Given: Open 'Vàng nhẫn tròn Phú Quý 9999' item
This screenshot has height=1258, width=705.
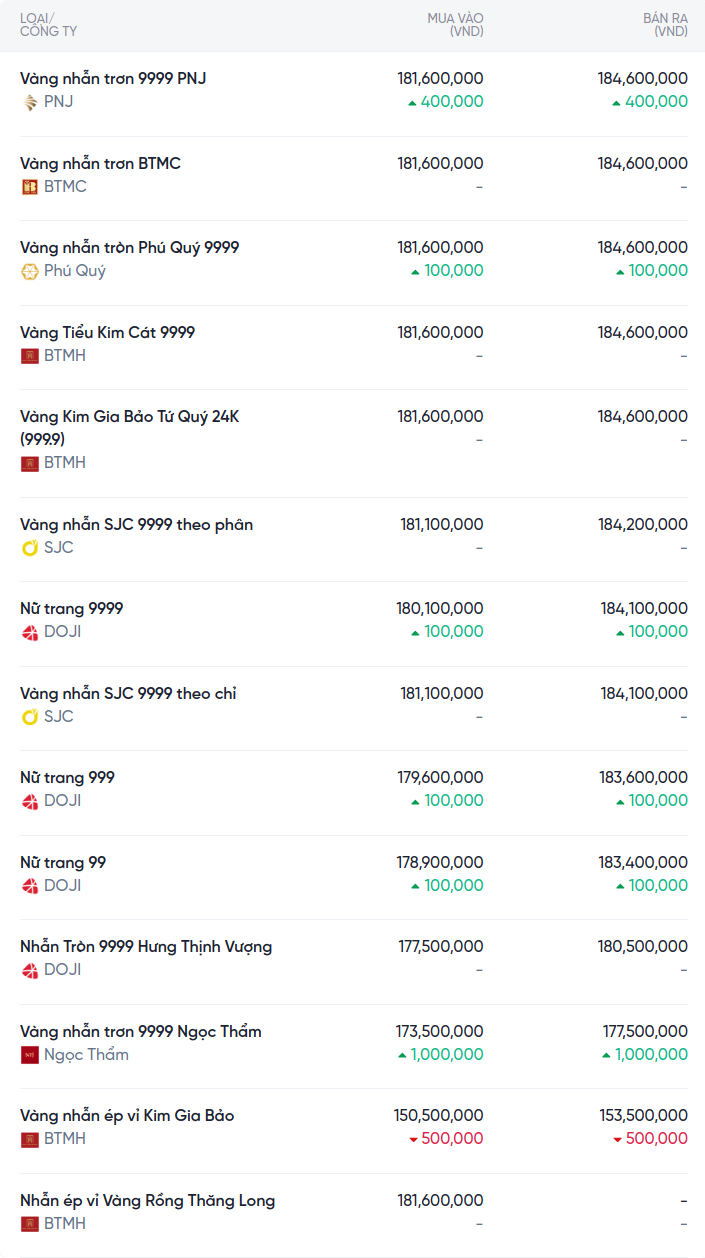Looking at the screenshot, I should (x=130, y=248).
